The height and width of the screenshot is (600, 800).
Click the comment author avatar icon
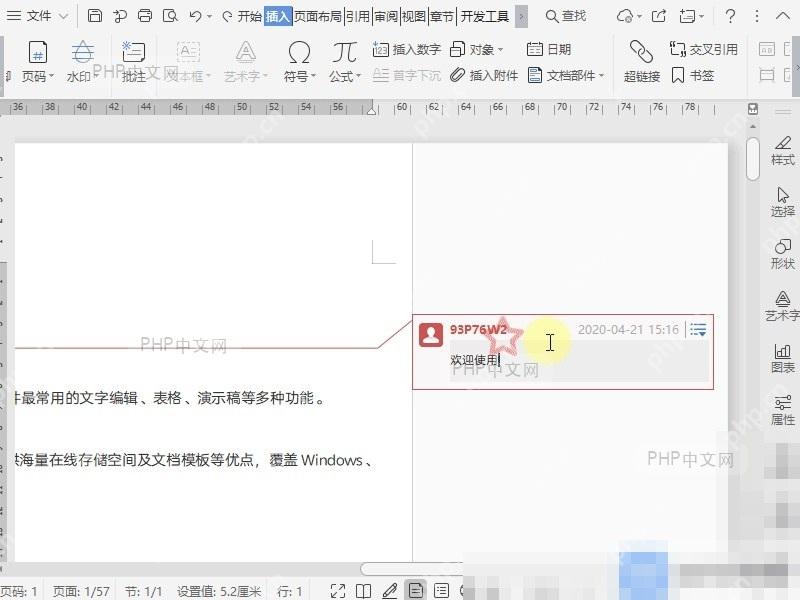tap(431, 335)
